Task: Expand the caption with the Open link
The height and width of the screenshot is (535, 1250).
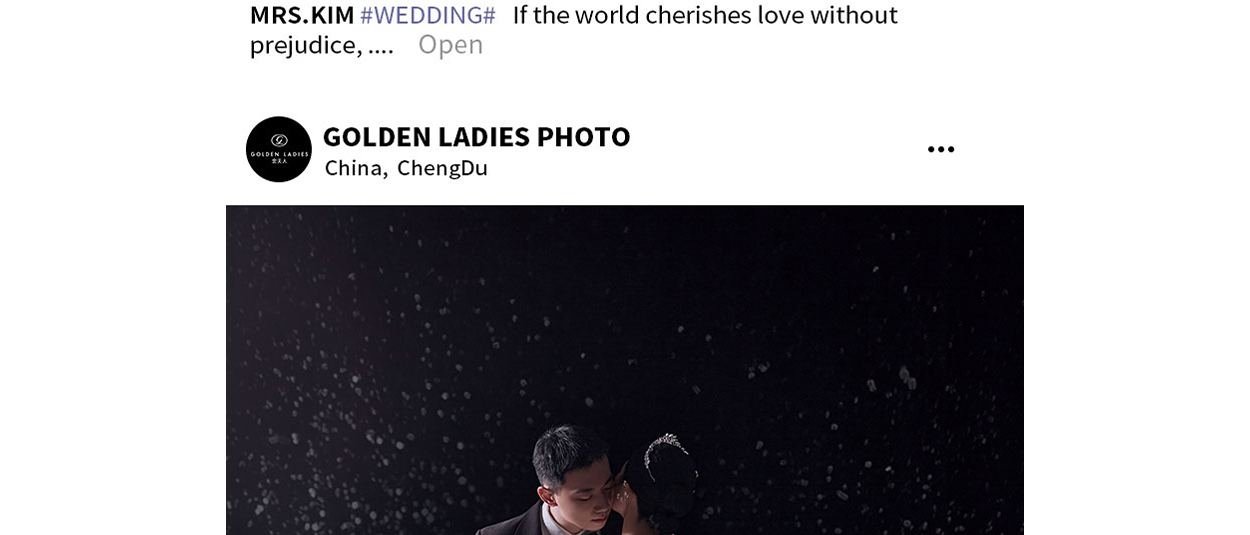Action: click(450, 44)
